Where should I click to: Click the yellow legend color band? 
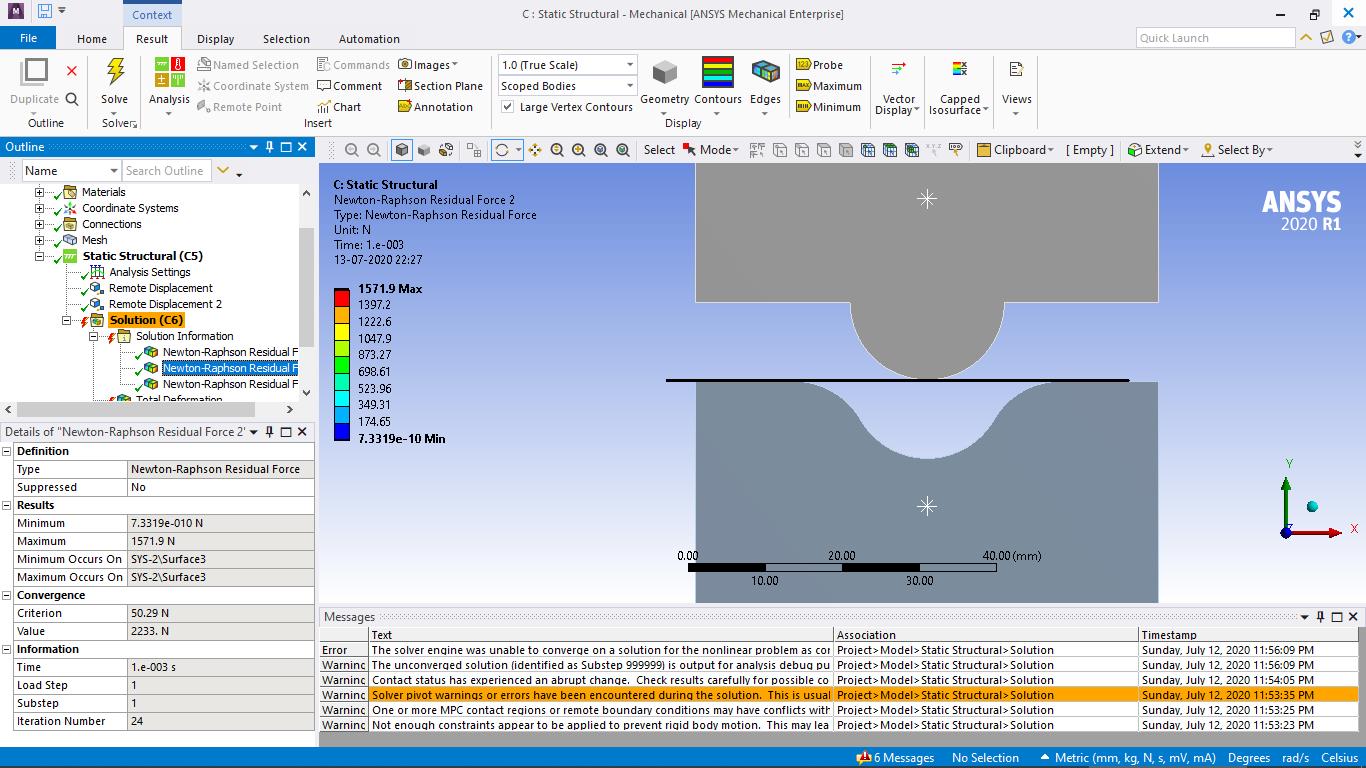(x=342, y=330)
